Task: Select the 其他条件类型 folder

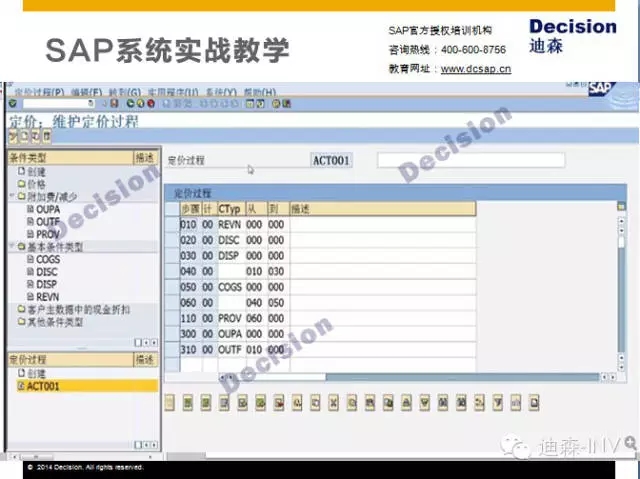Action: [x=51, y=322]
